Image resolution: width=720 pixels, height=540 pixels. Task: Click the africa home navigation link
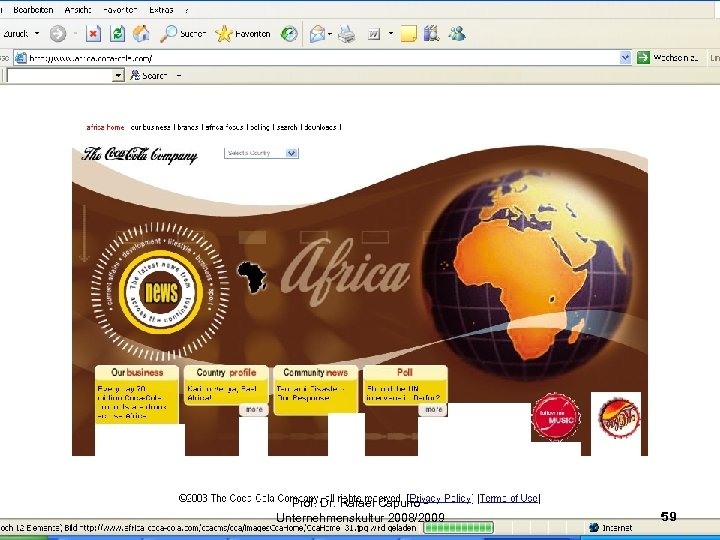[105, 127]
